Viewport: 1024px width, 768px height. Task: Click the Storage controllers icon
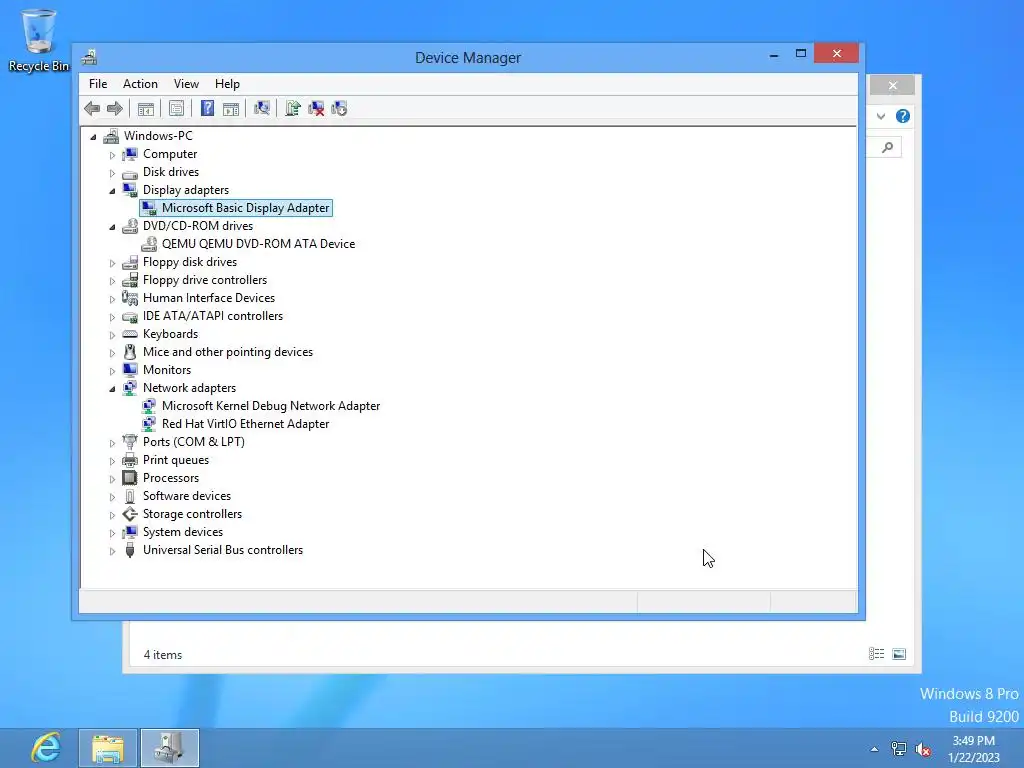[x=130, y=514]
